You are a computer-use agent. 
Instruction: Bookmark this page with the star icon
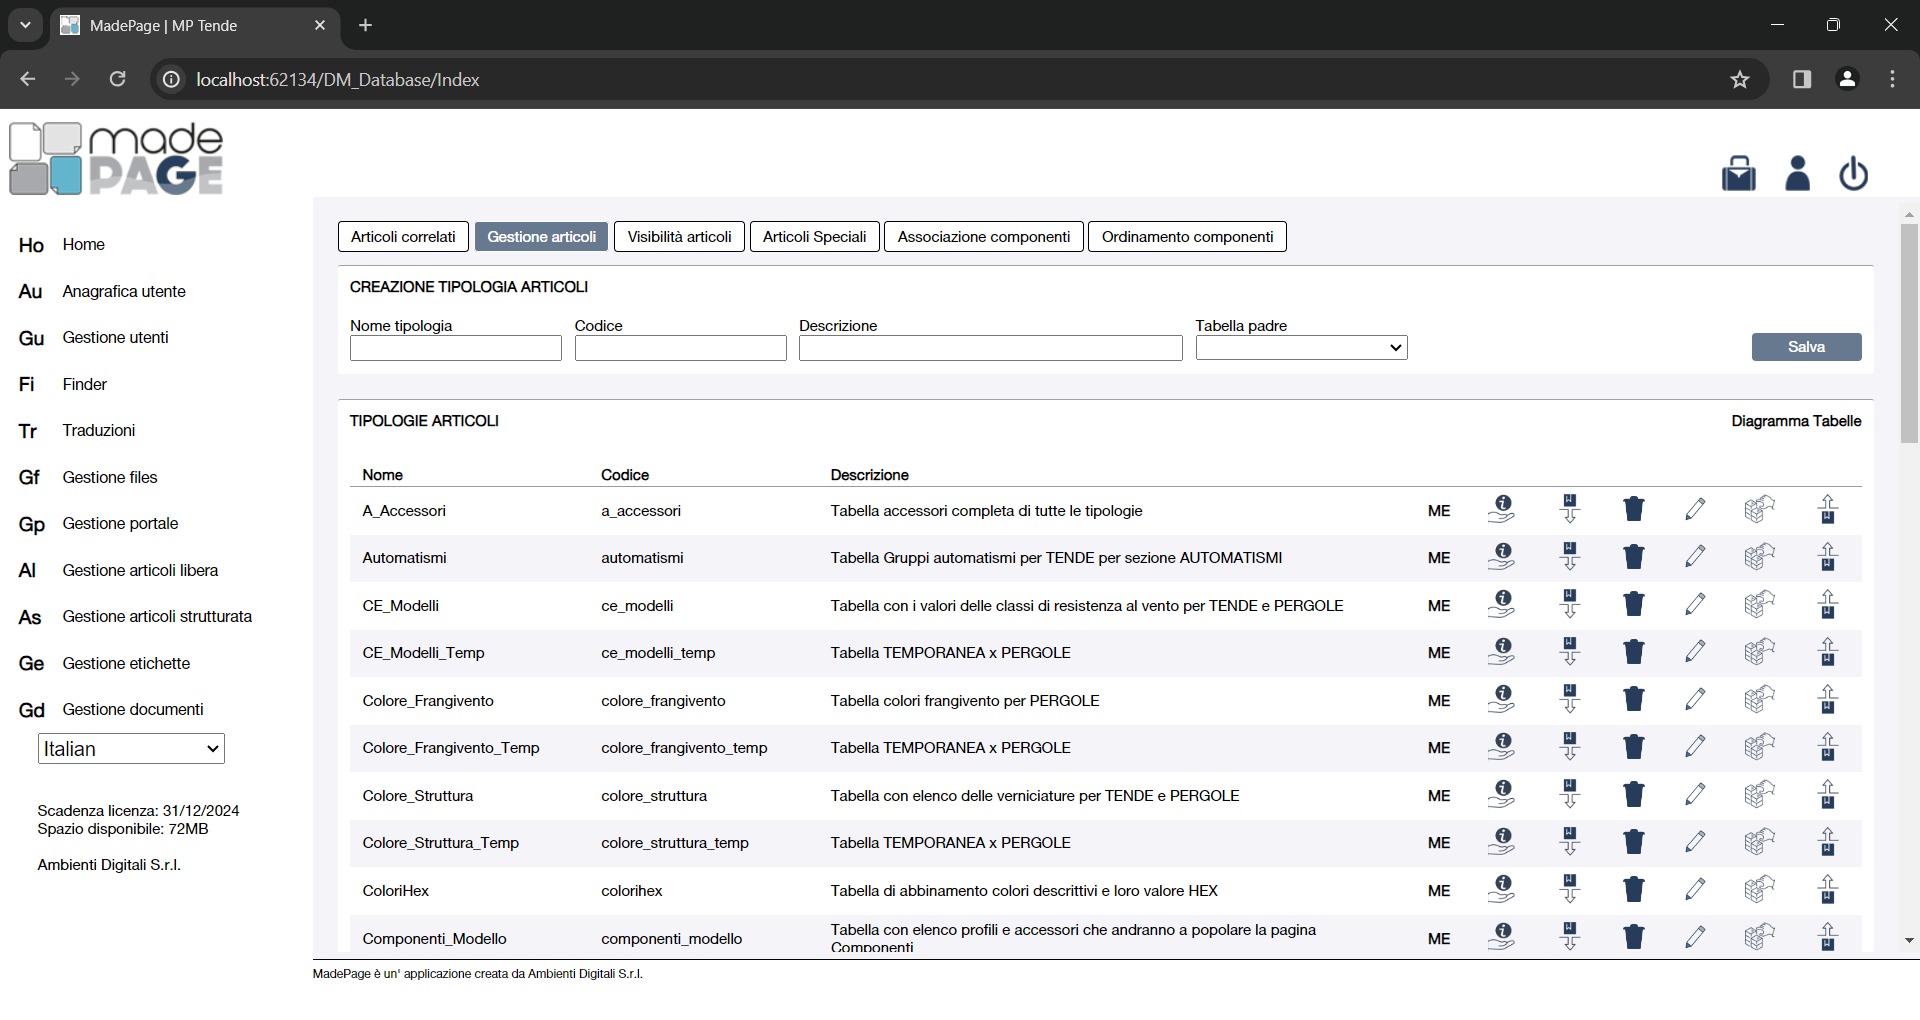tap(1740, 79)
